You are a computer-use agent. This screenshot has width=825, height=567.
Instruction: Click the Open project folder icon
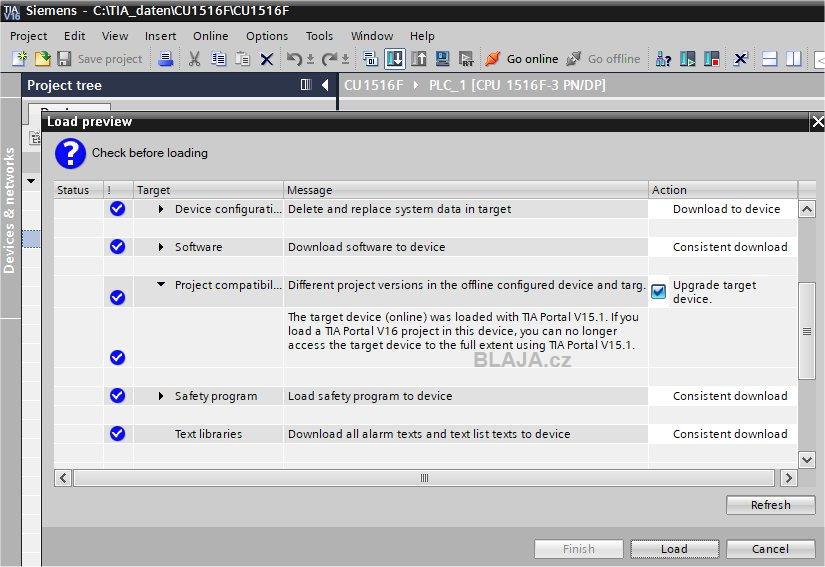[x=42, y=58]
